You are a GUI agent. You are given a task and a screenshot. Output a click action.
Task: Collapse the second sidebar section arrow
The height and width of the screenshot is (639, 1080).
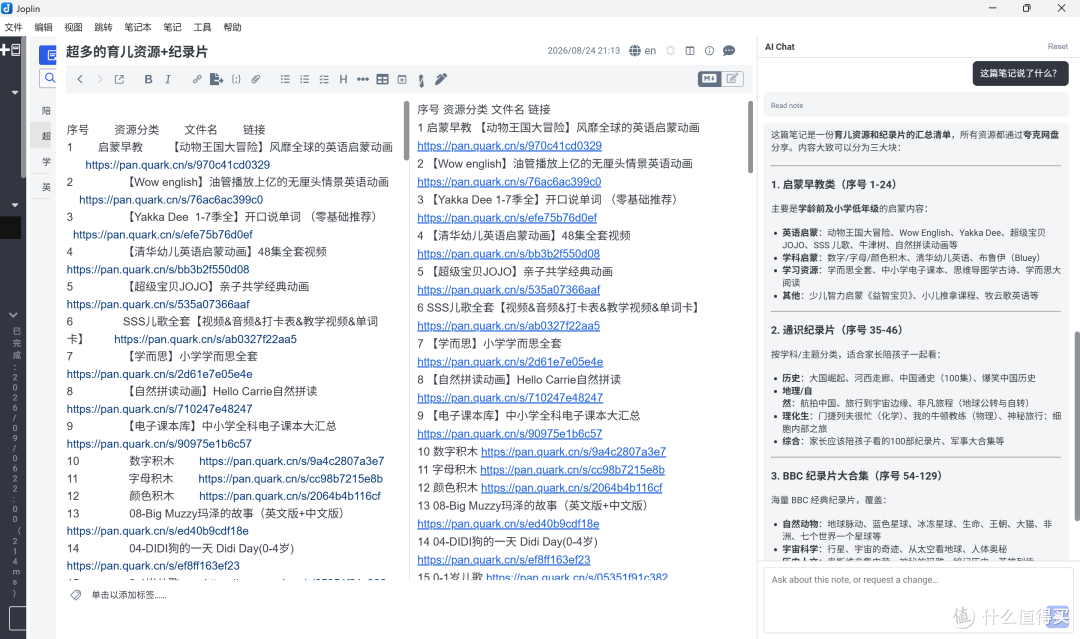click(14, 205)
